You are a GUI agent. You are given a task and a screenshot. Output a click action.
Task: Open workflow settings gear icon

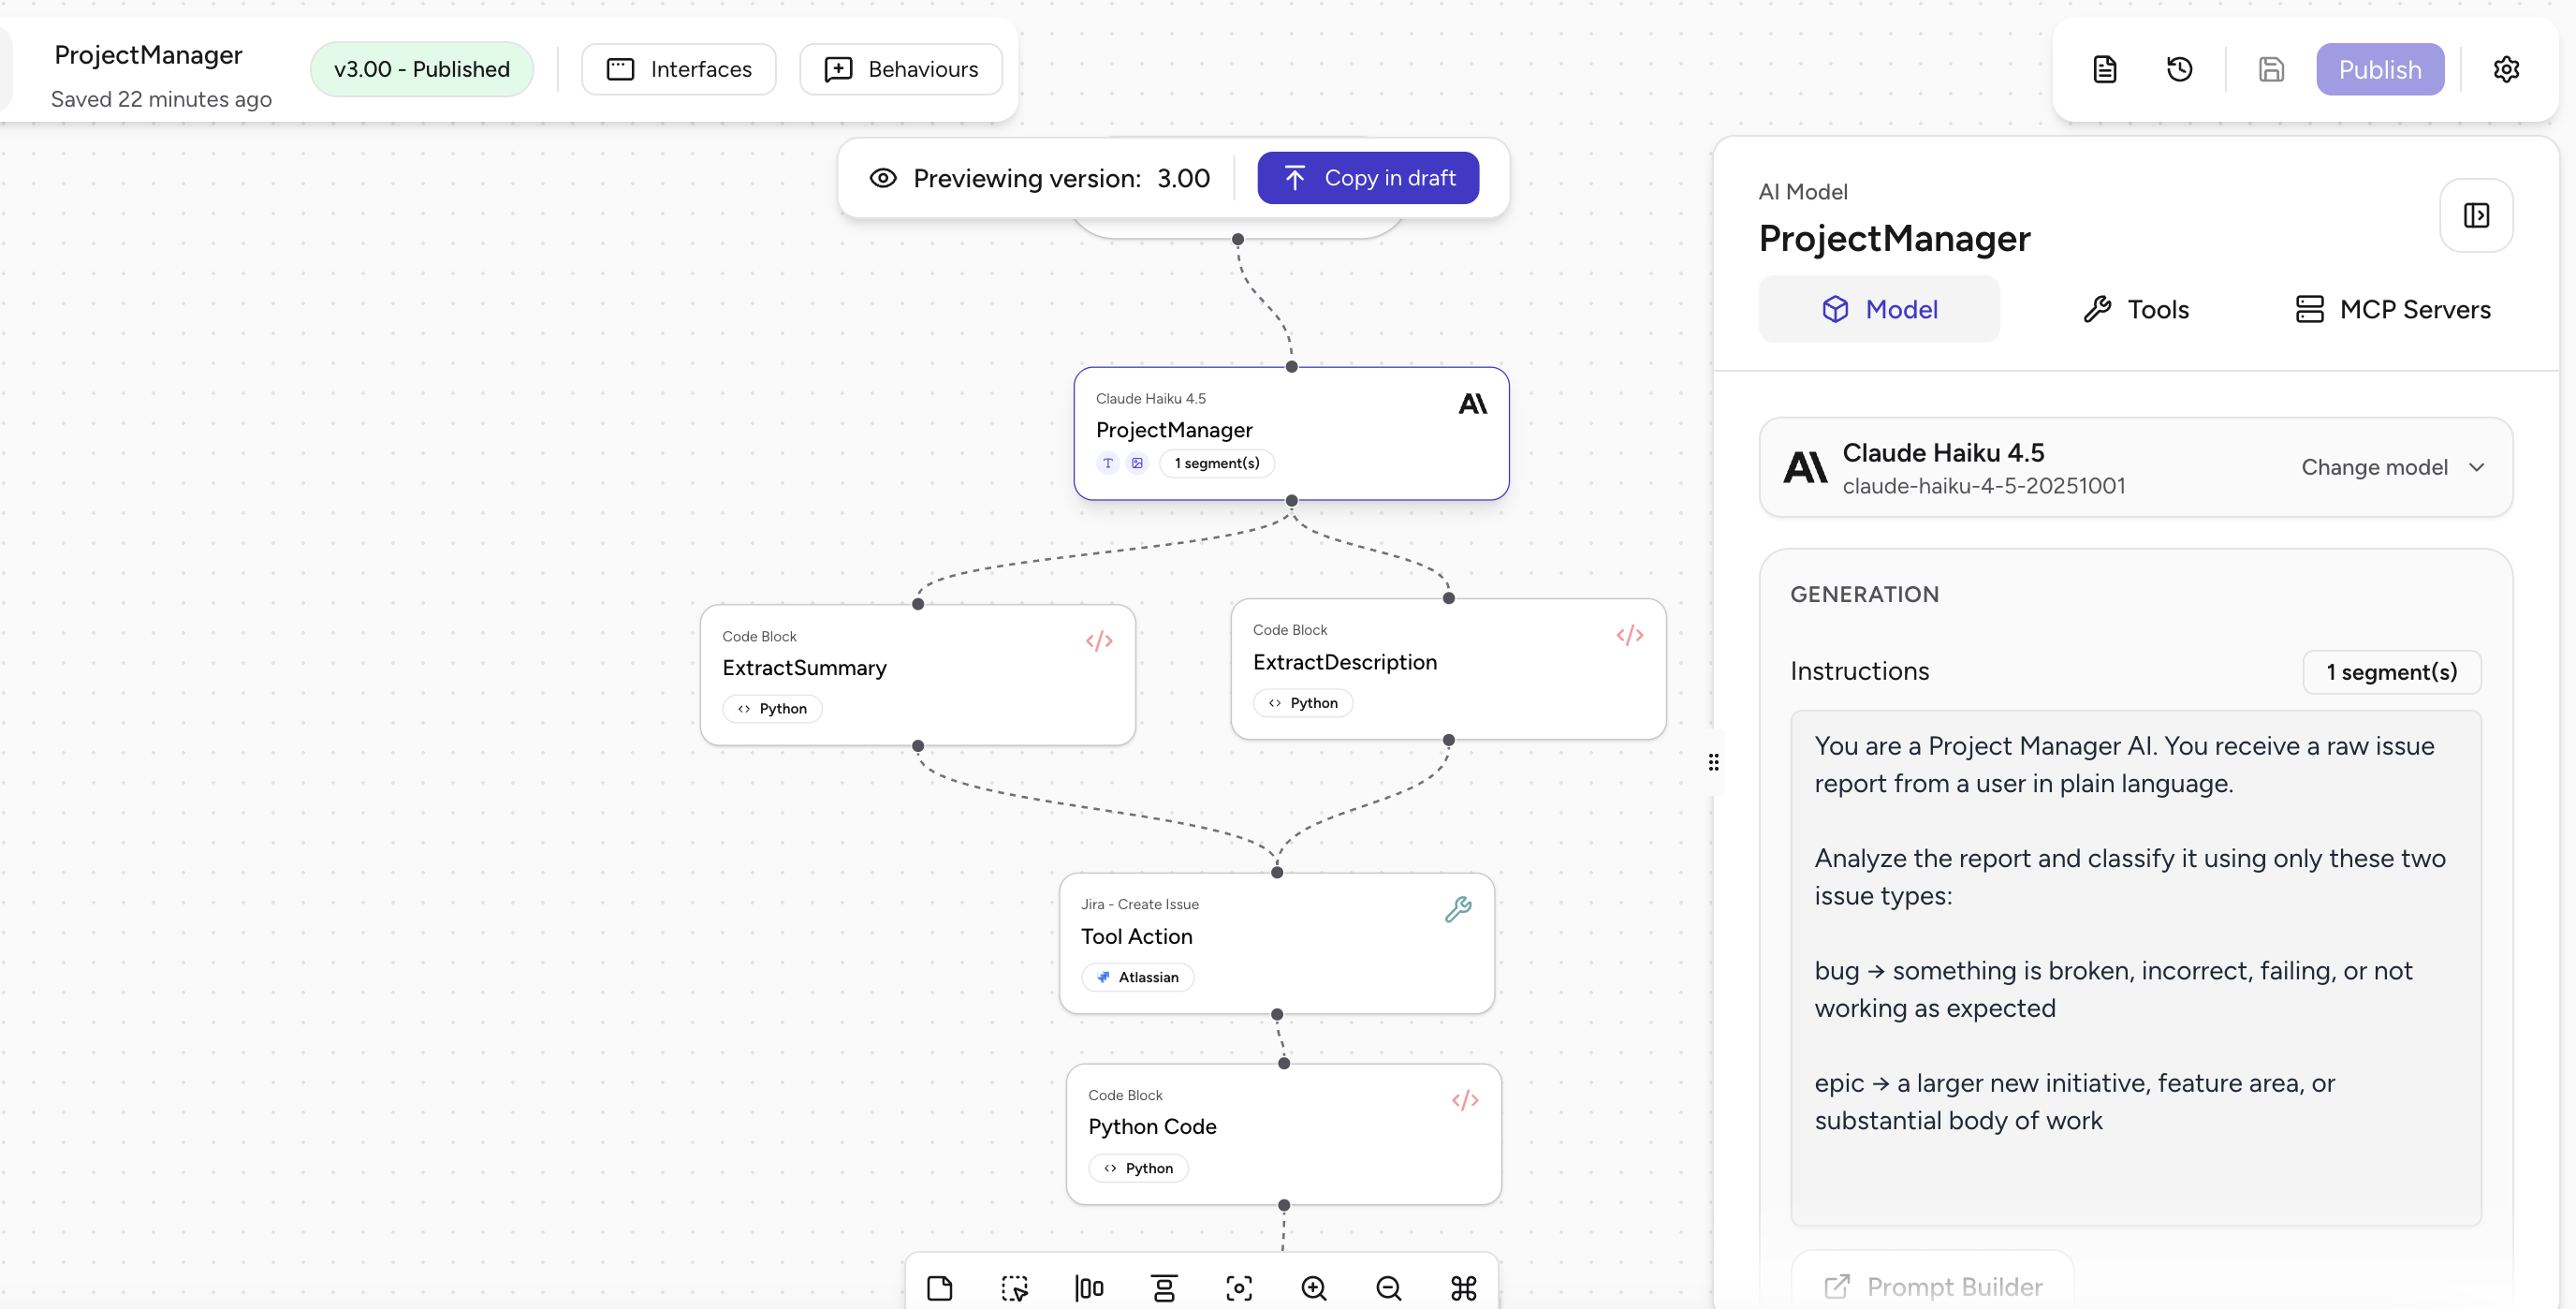(2505, 69)
